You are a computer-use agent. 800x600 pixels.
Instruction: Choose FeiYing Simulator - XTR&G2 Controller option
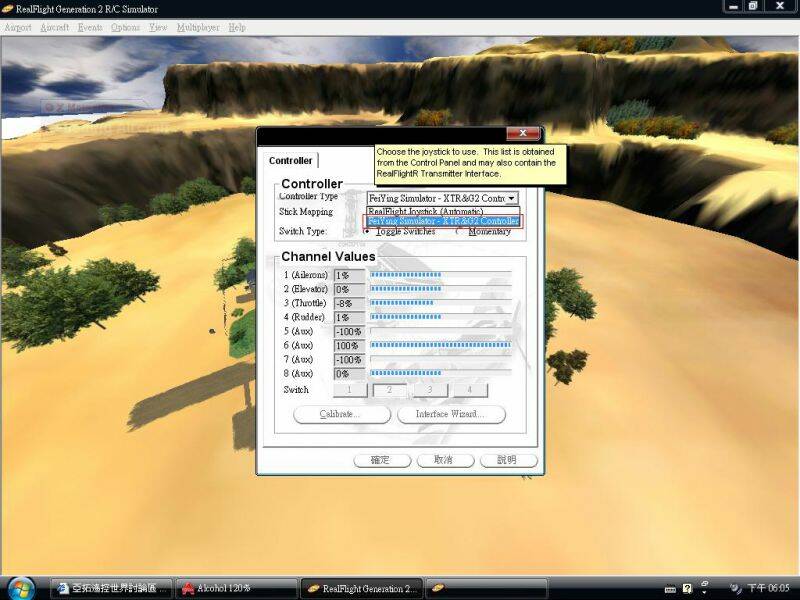coord(443,221)
